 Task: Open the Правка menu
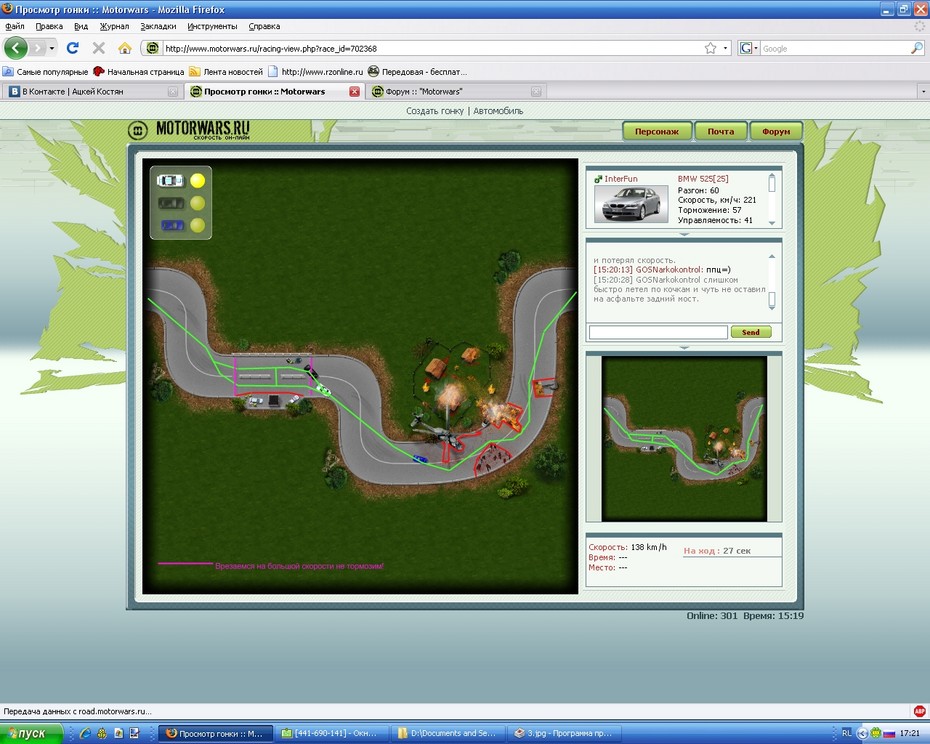49,26
